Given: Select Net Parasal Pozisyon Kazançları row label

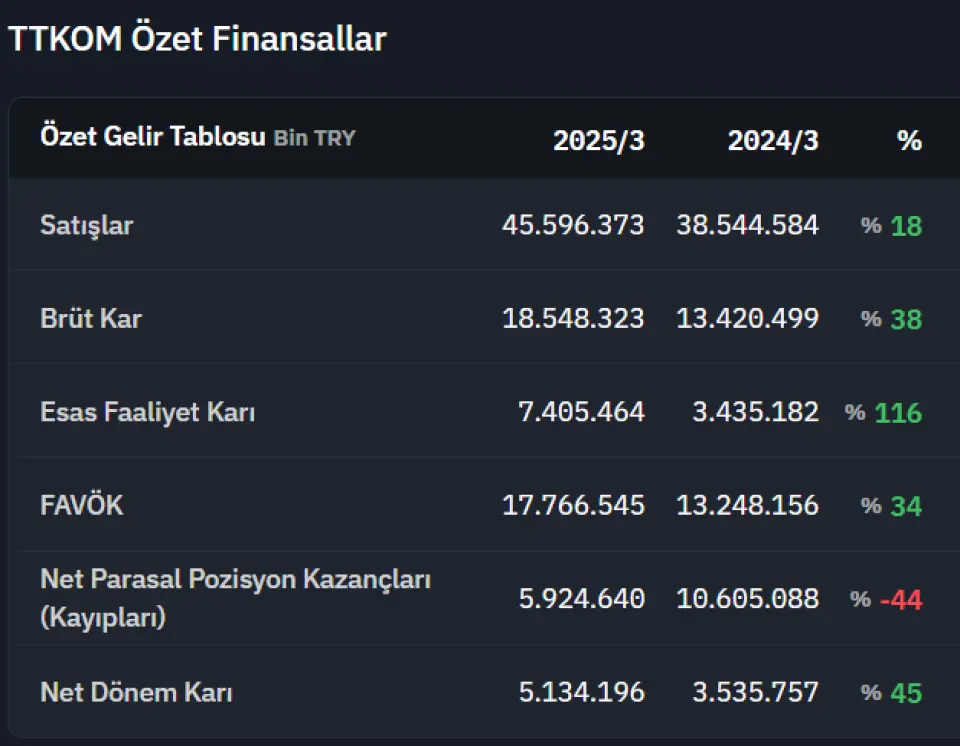Looking at the screenshot, I should [235, 598].
